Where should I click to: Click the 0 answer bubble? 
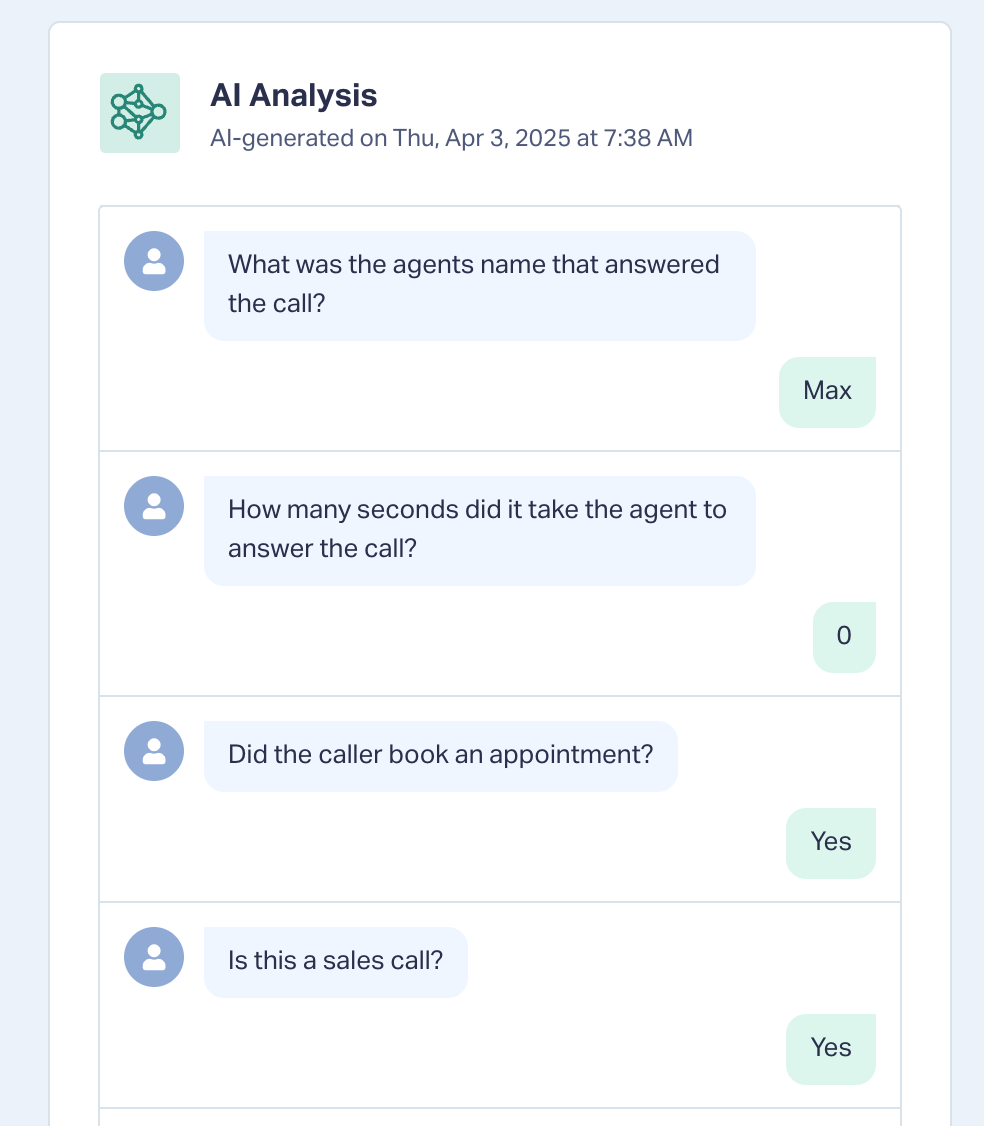point(844,637)
